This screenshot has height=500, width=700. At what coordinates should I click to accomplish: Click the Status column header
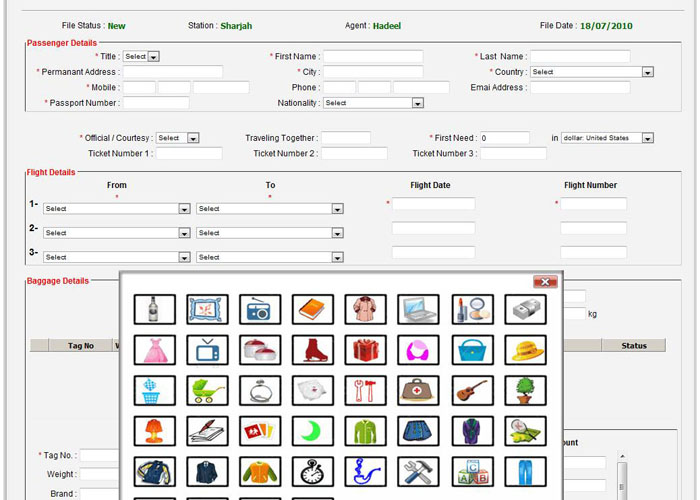tap(634, 346)
